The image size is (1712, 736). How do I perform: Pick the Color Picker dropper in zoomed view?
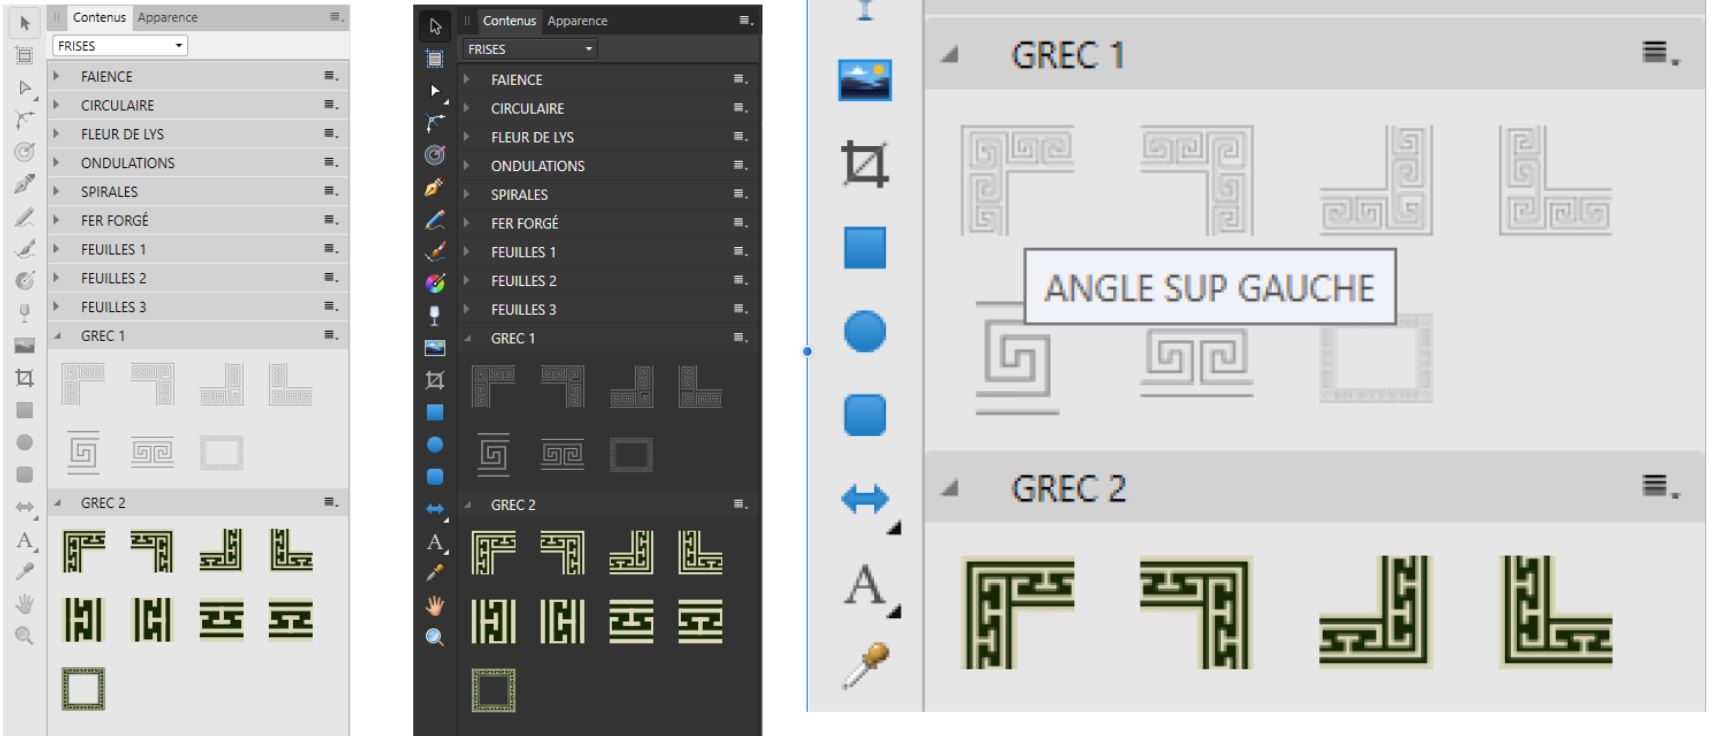coord(865,665)
